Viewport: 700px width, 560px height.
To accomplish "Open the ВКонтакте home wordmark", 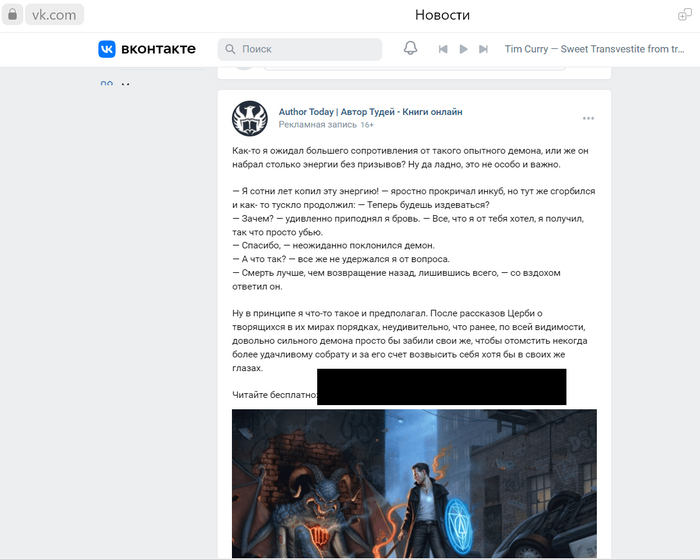I will [x=158, y=49].
